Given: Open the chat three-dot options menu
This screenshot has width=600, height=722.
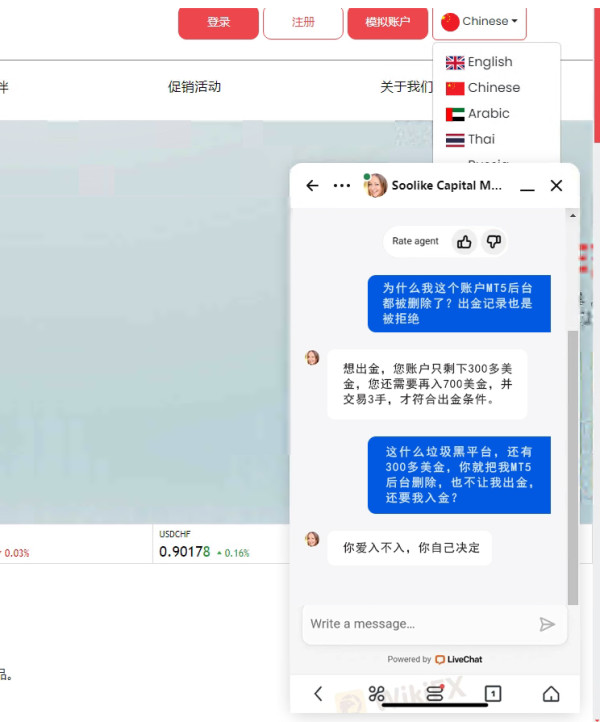Looking at the screenshot, I should tap(341, 186).
